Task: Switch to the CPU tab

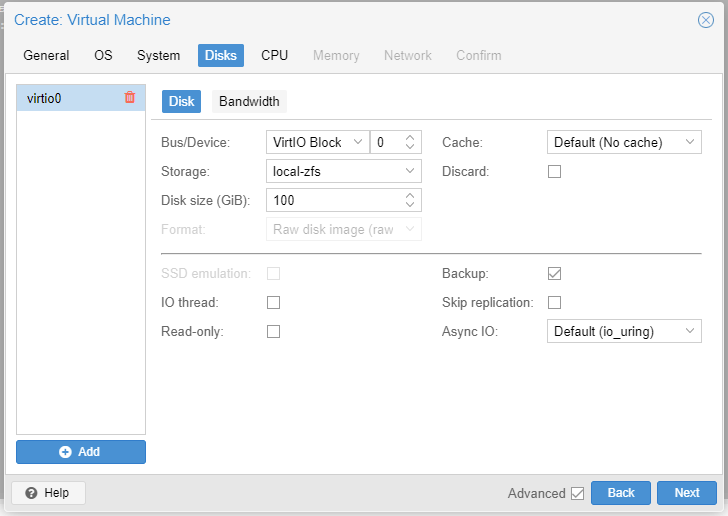Action: coord(274,55)
